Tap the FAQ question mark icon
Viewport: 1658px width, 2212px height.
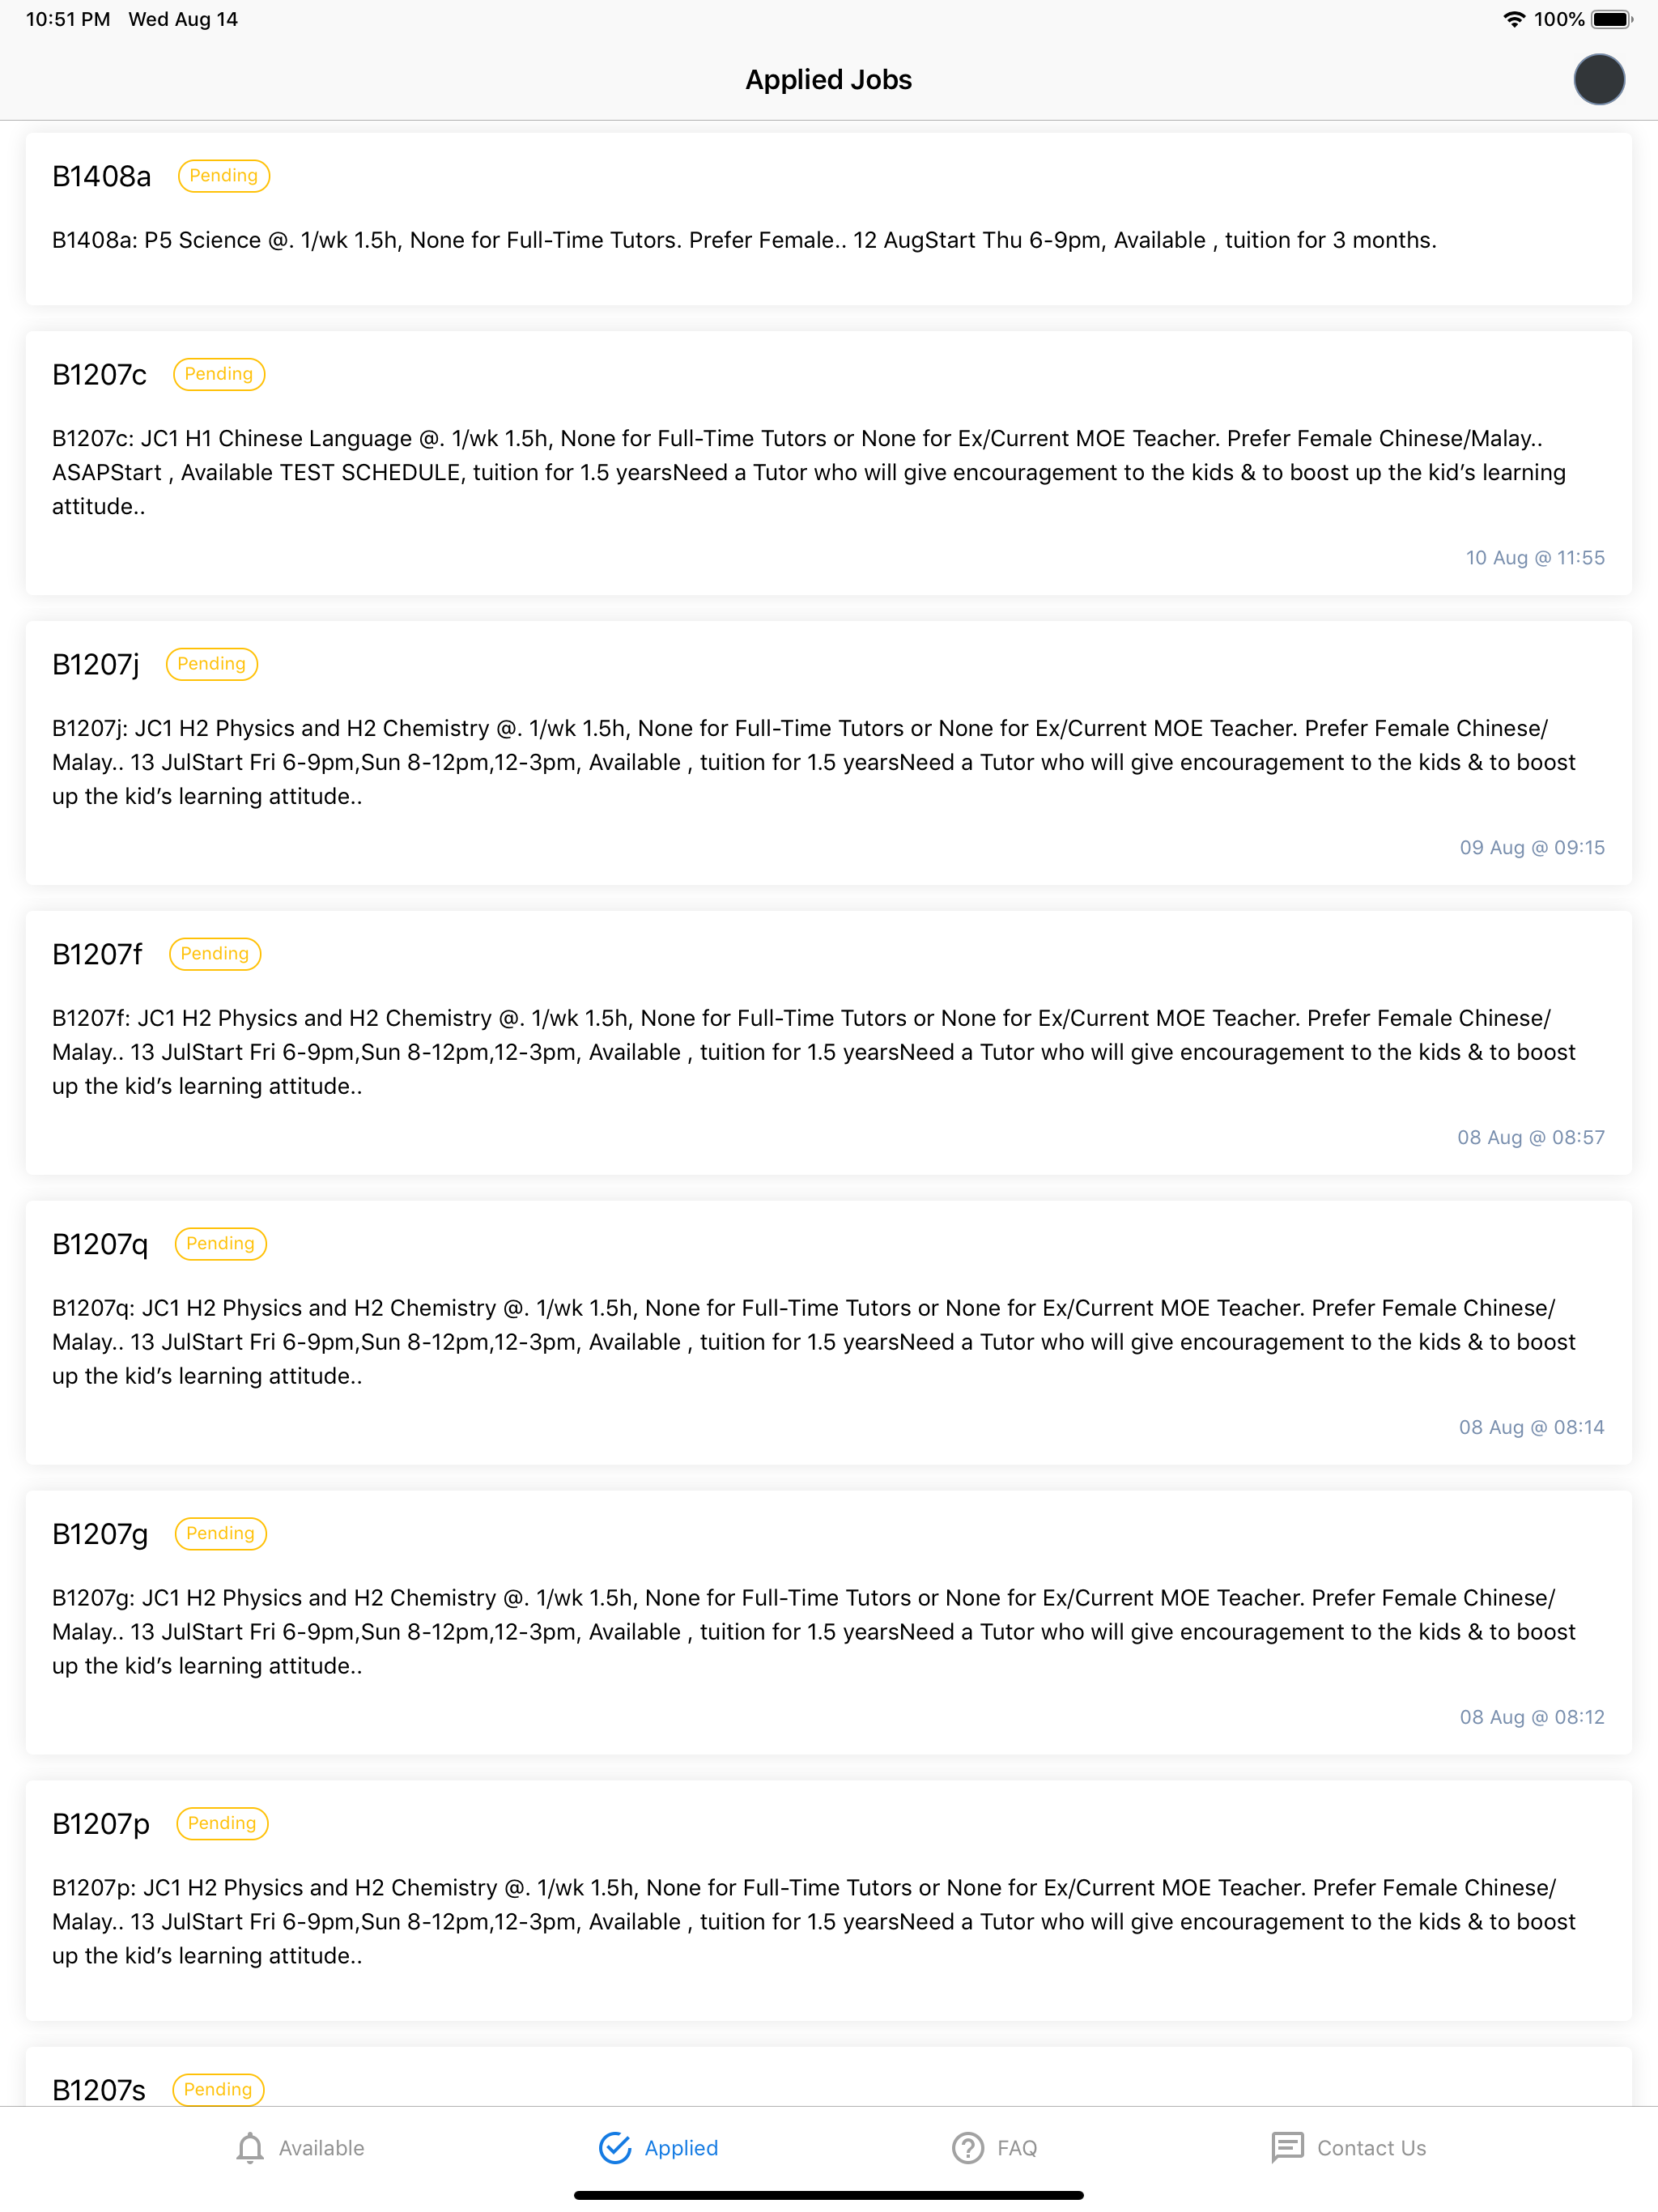point(967,2147)
